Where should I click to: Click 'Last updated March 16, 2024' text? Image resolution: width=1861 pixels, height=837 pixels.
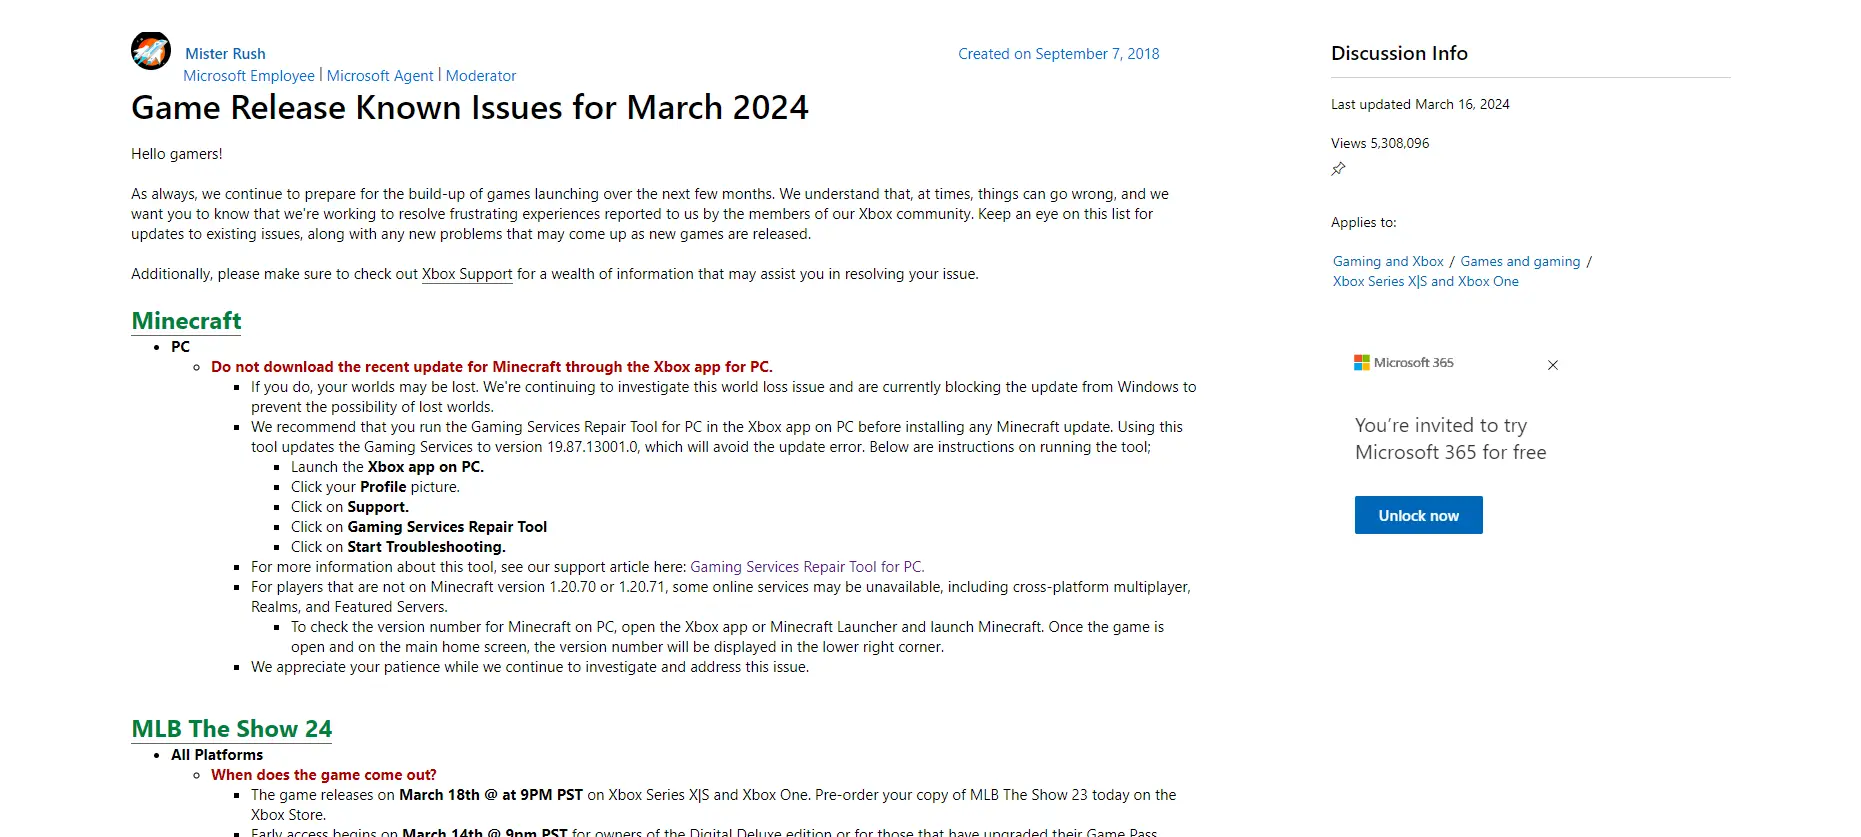1420,104
